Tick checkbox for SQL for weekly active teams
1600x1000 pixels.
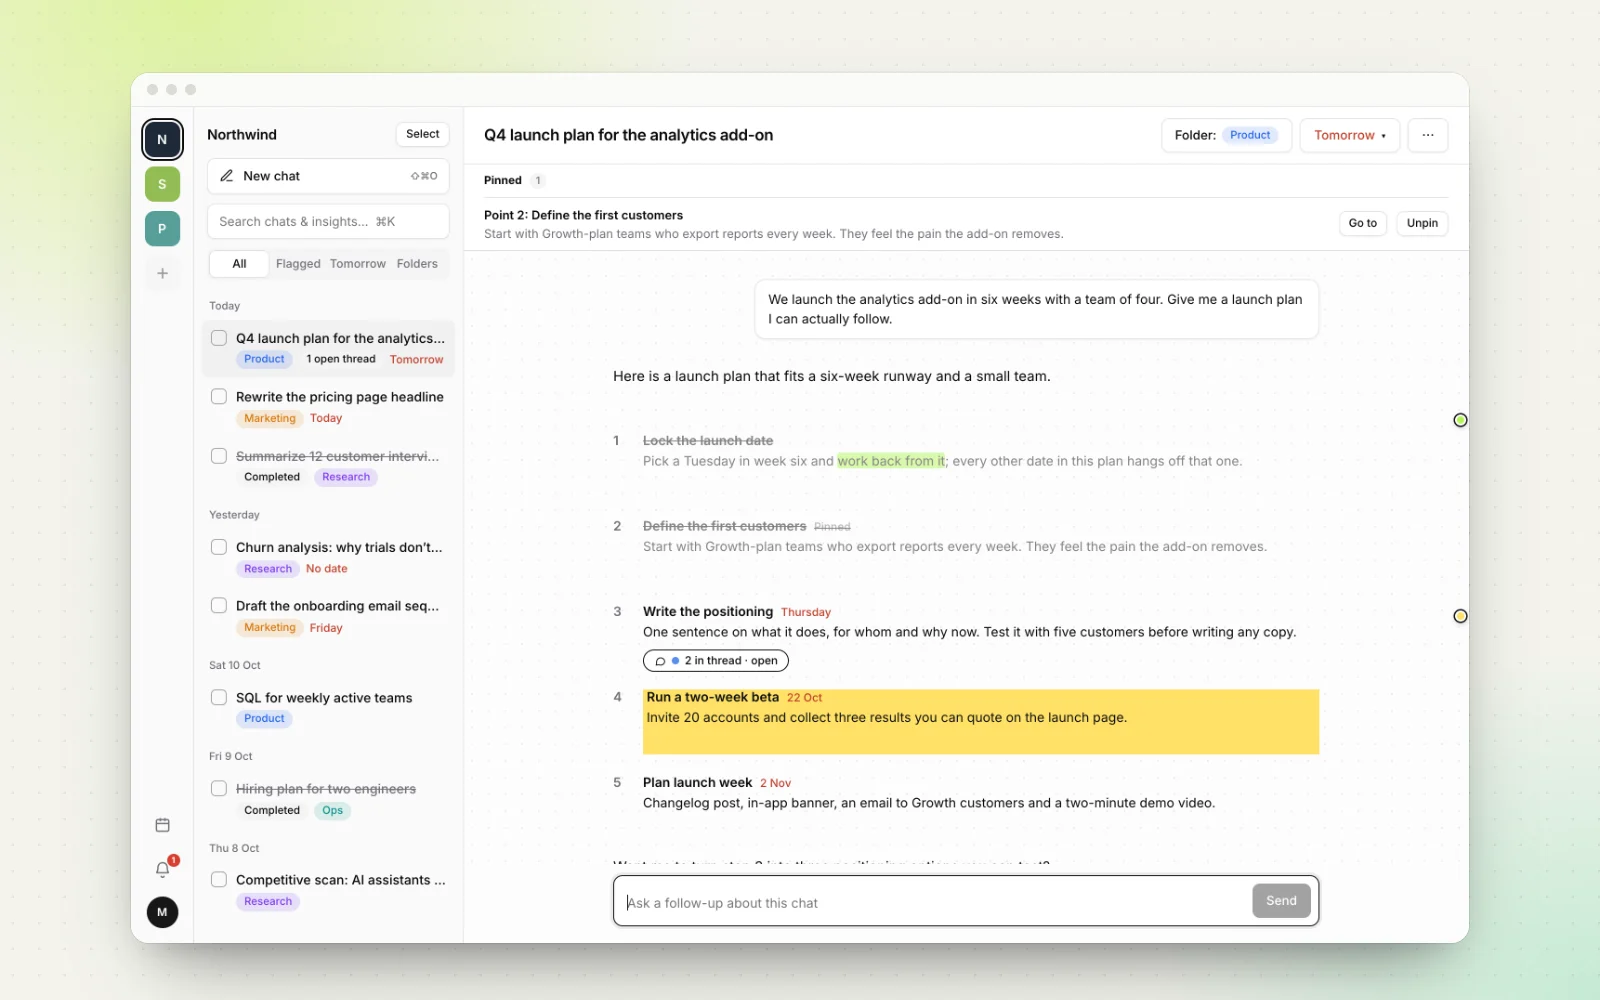click(x=219, y=698)
